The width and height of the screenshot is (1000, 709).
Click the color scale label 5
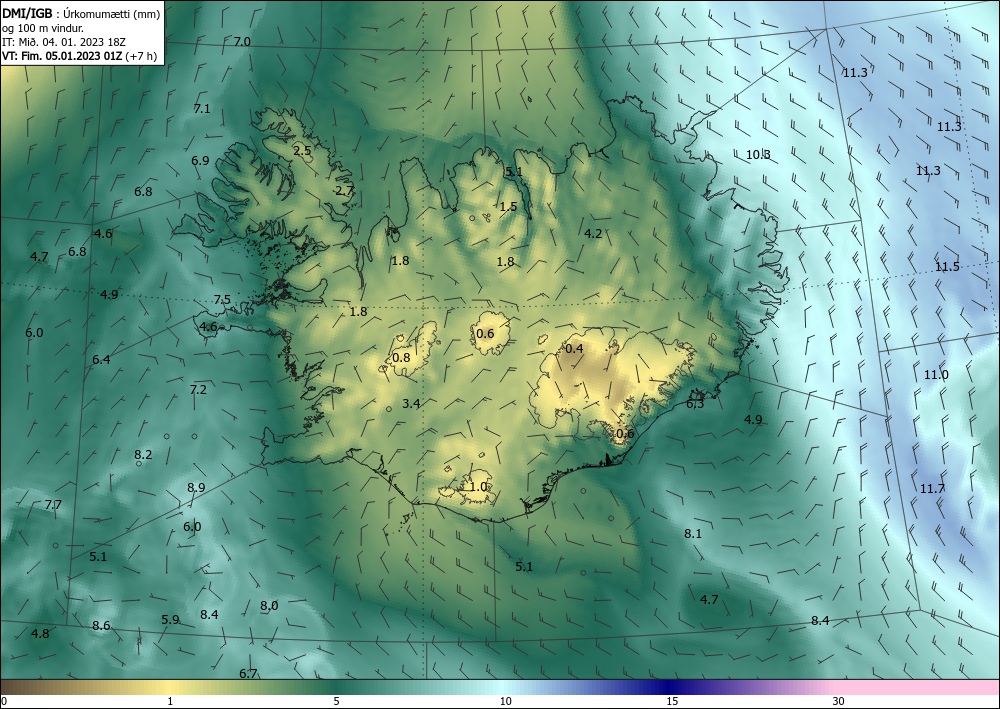(337, 702)
